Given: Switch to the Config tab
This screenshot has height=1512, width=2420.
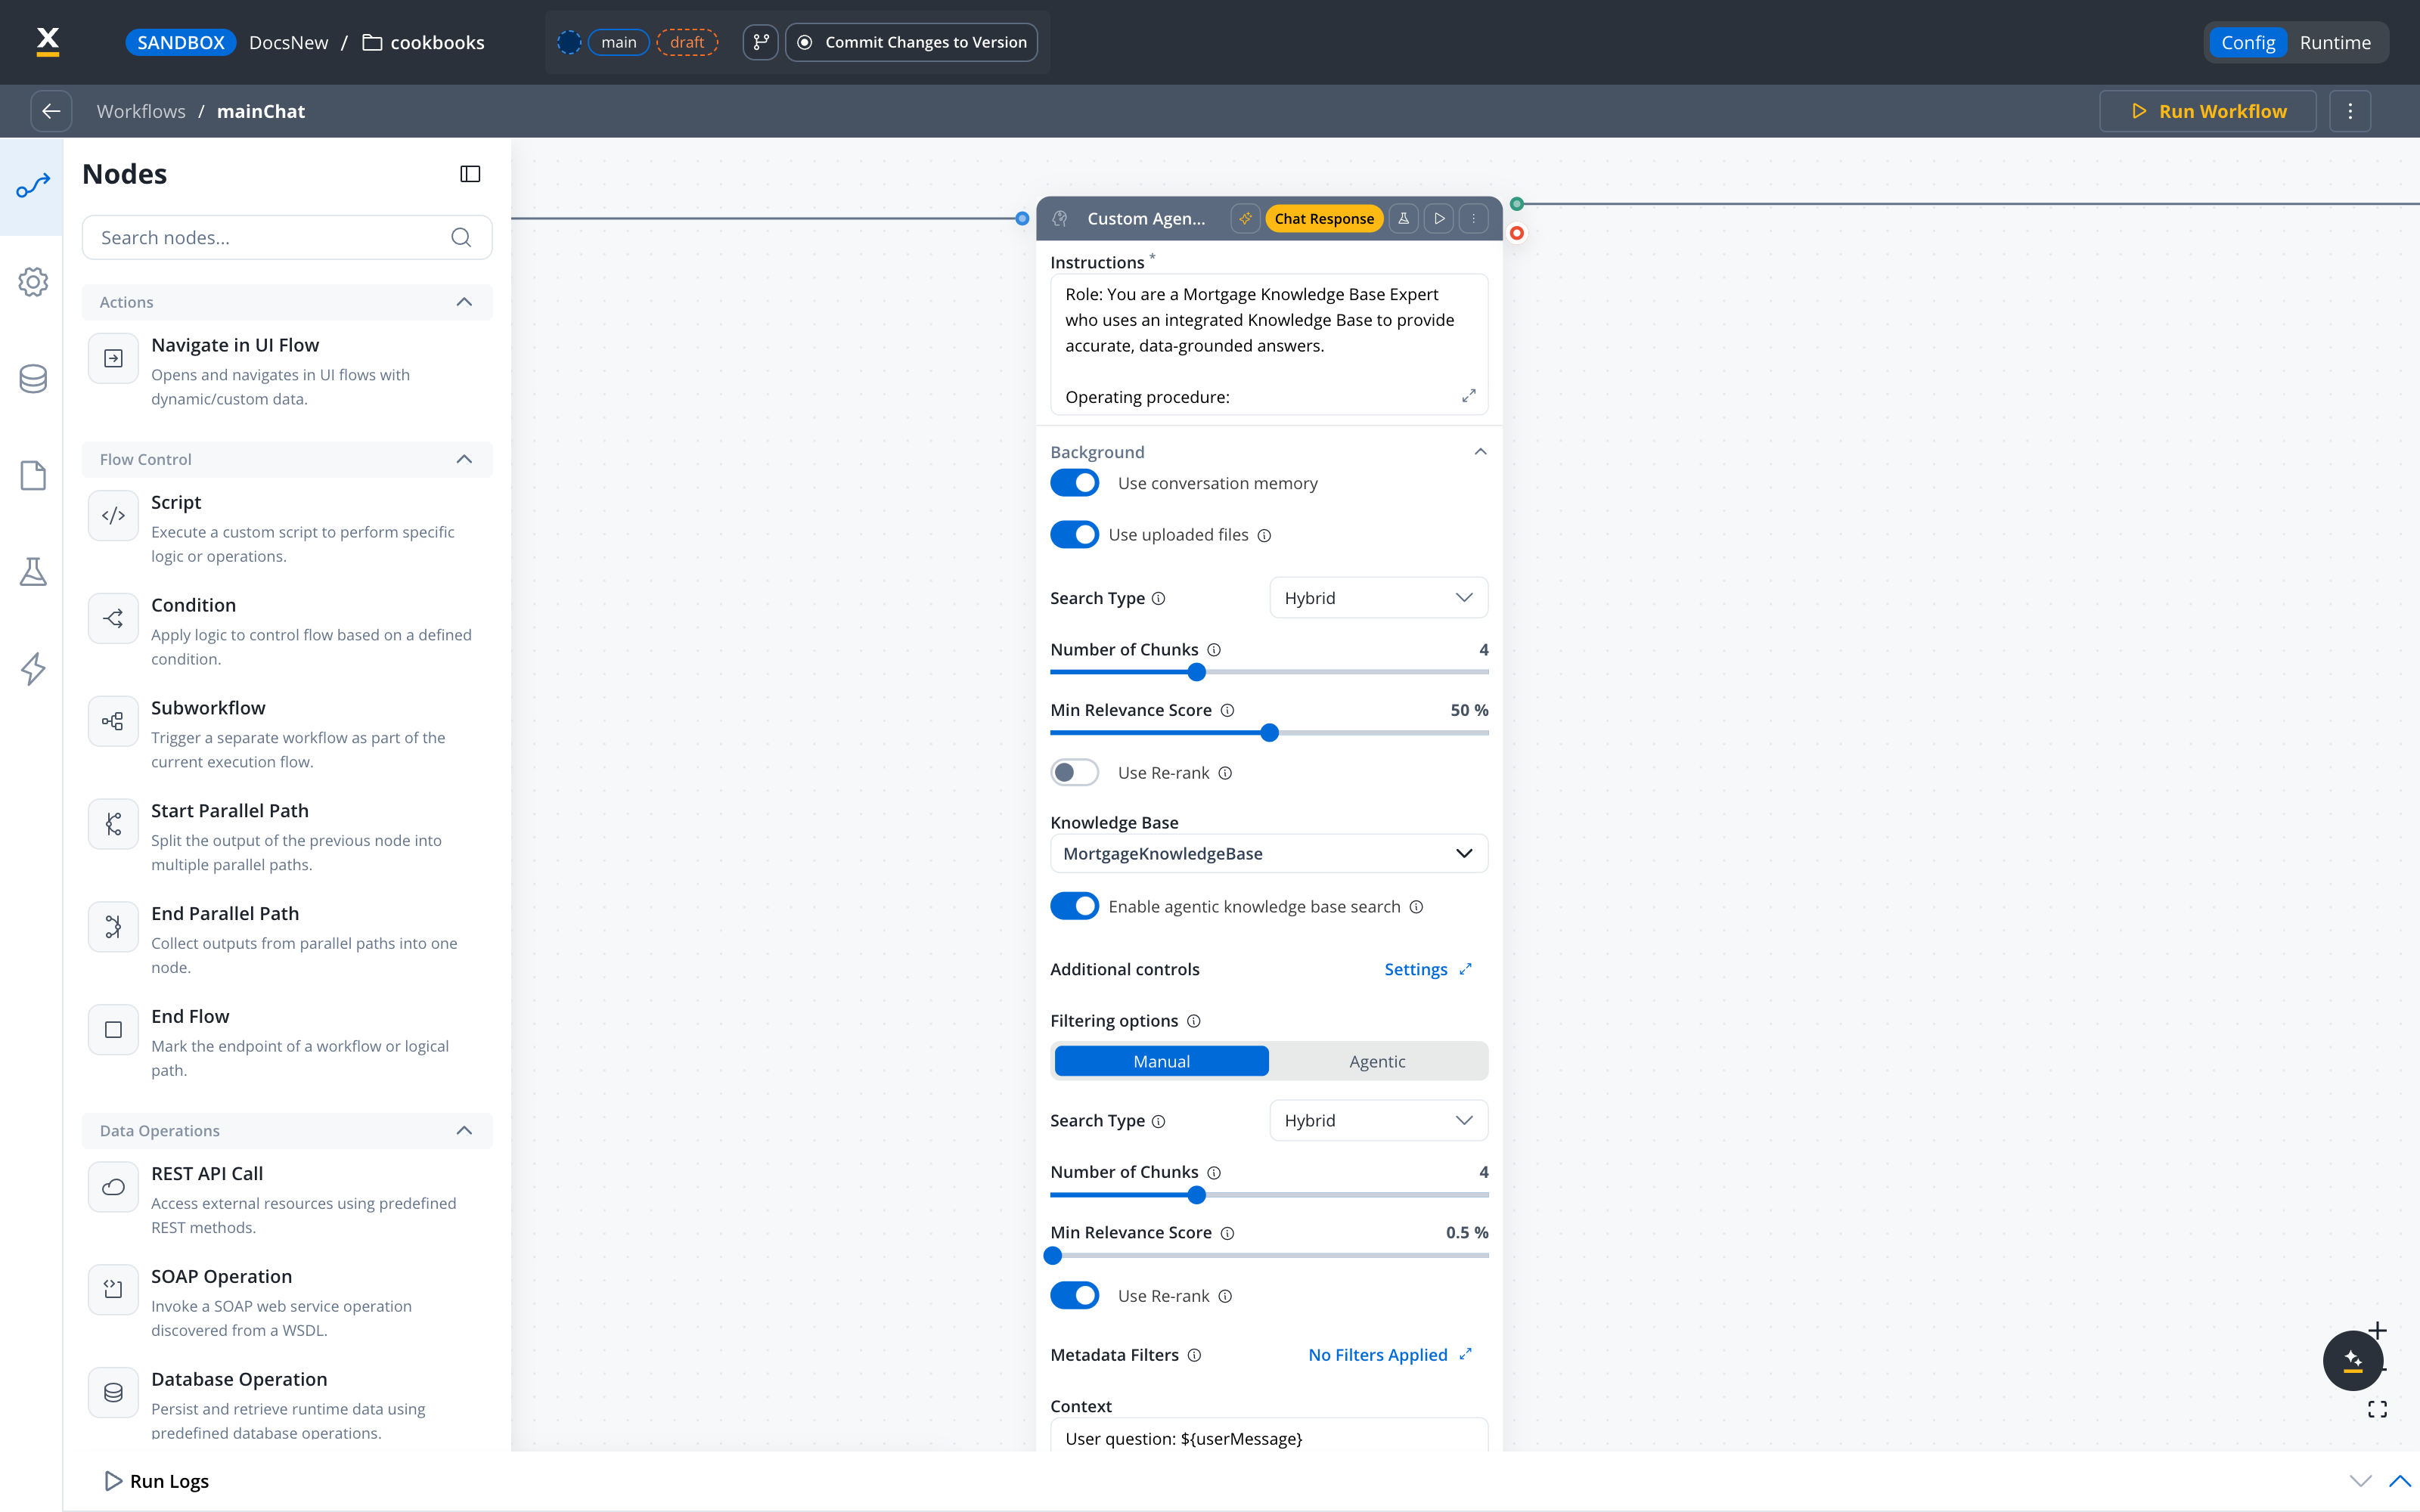Looking at the screenshot, I should tap(2248, 42).
